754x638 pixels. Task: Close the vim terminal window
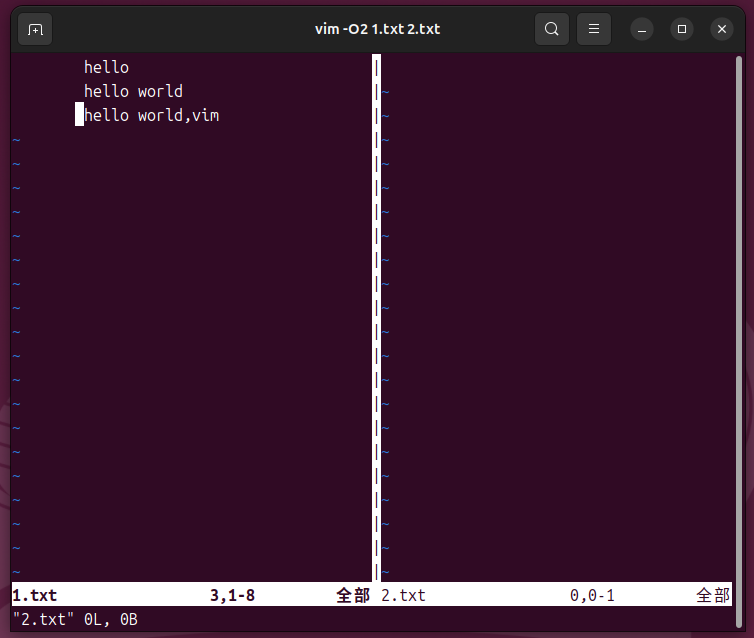coord(722,29)
